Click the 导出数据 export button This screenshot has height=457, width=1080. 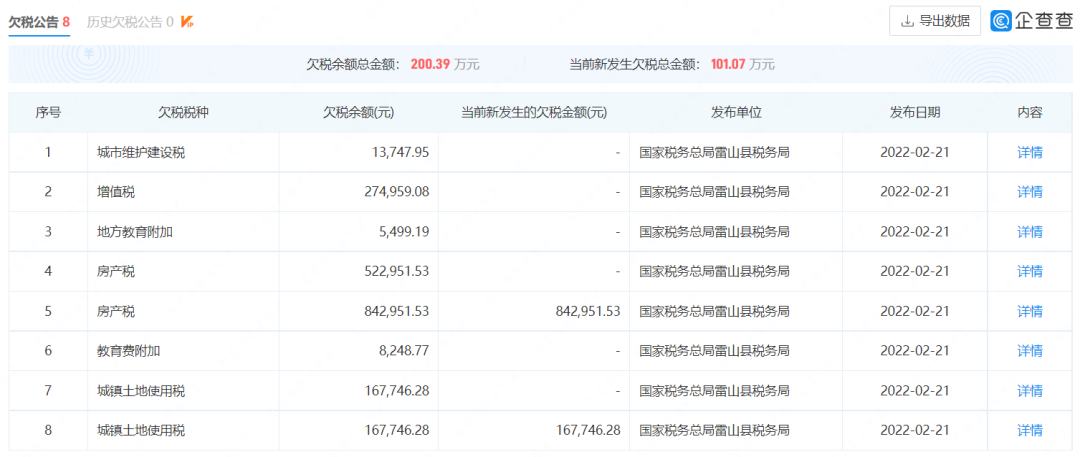click(935, 21)
